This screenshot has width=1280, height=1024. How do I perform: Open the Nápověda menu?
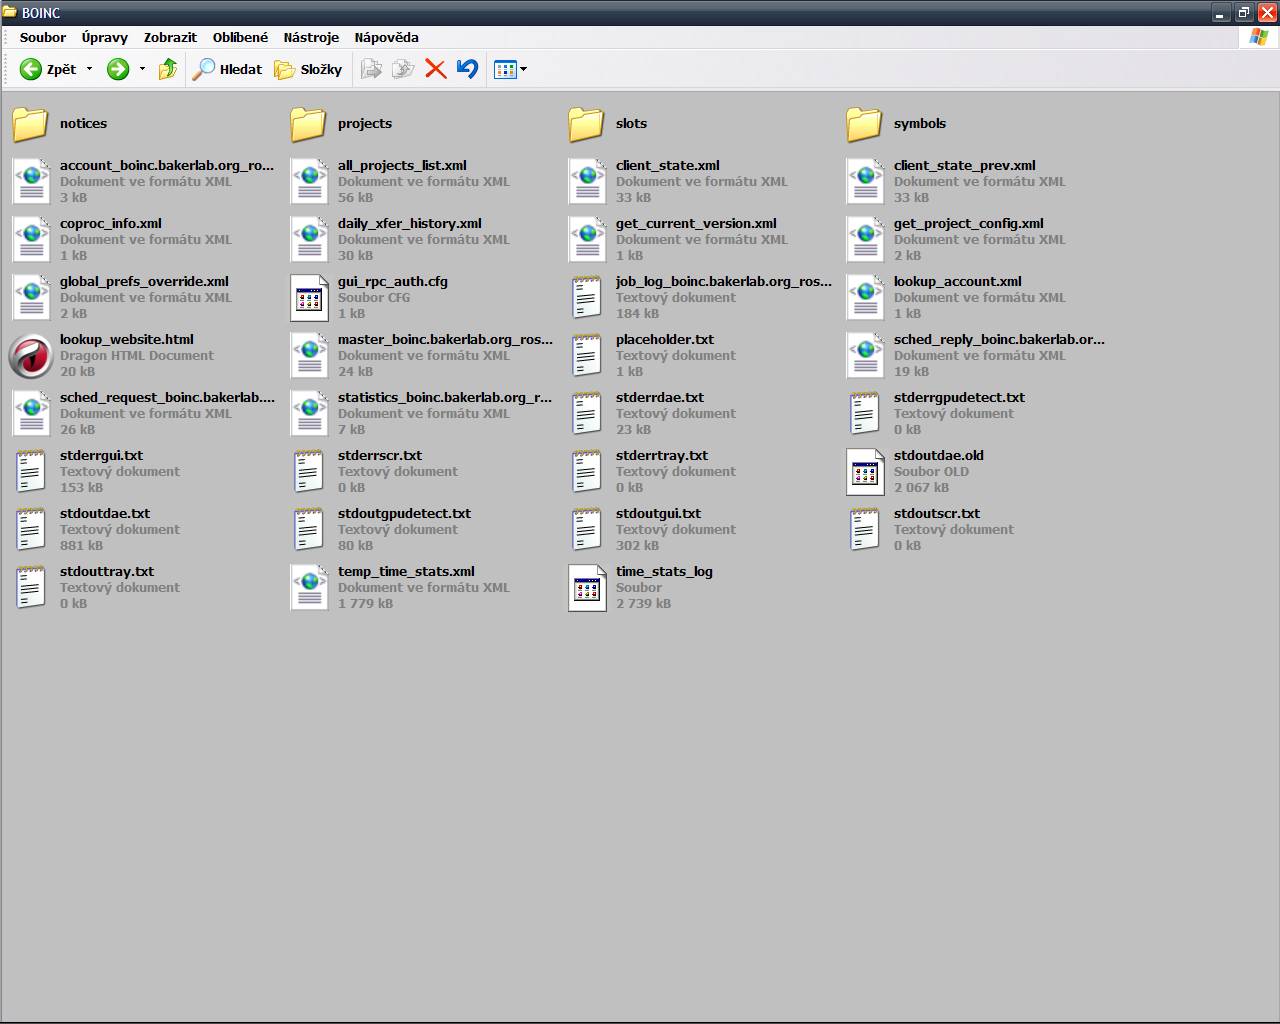click(386, 37)
